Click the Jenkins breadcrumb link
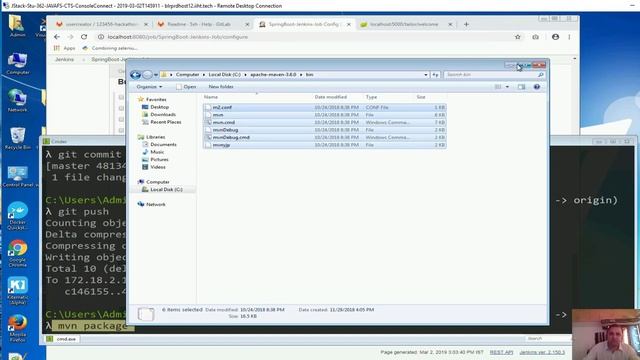Image resolution: width=640 pixels, height=360 pixels. [64, 59]
